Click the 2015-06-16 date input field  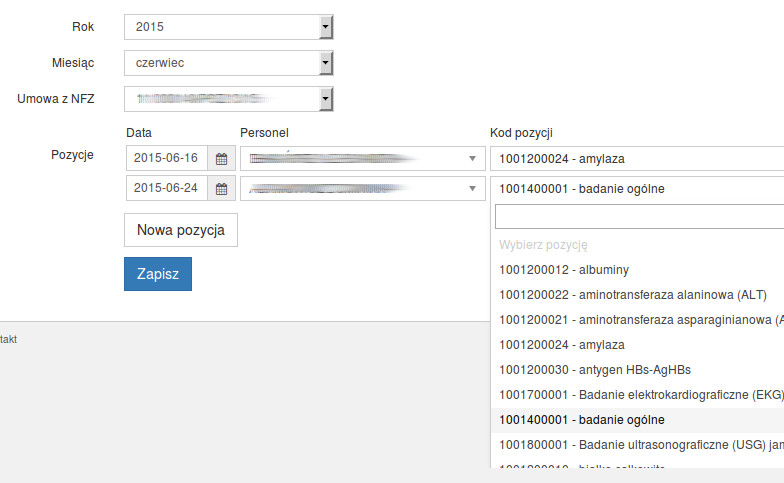tap(166, 158)
